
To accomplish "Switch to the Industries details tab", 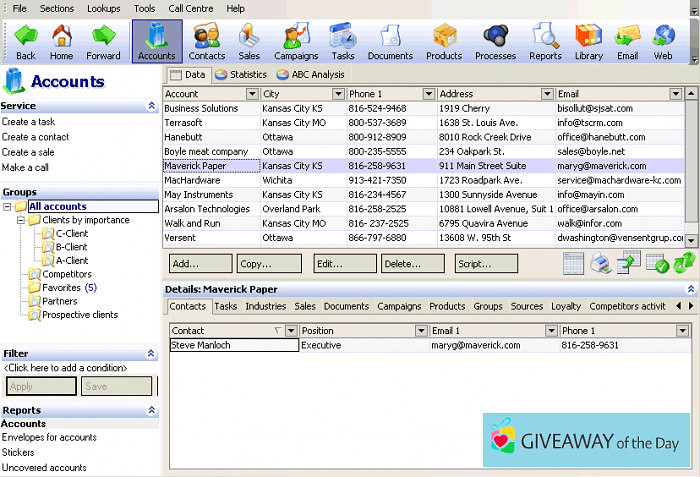I will 265,306.
